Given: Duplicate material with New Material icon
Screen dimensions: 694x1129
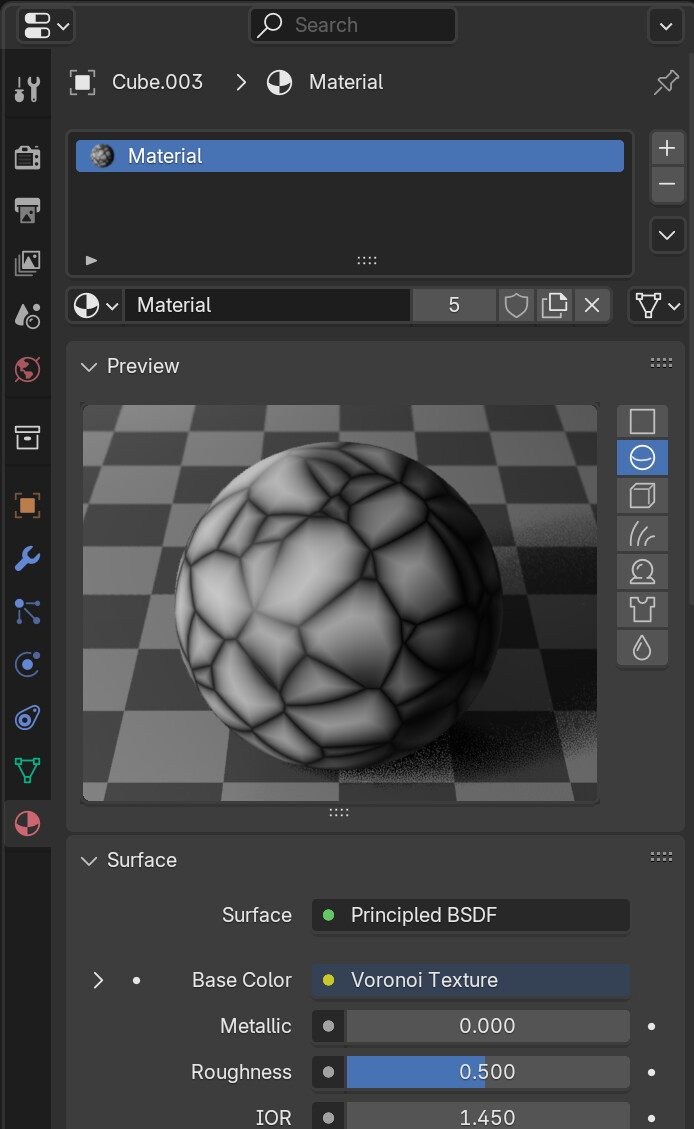Looking at the screenshot, I should (554, 305).
